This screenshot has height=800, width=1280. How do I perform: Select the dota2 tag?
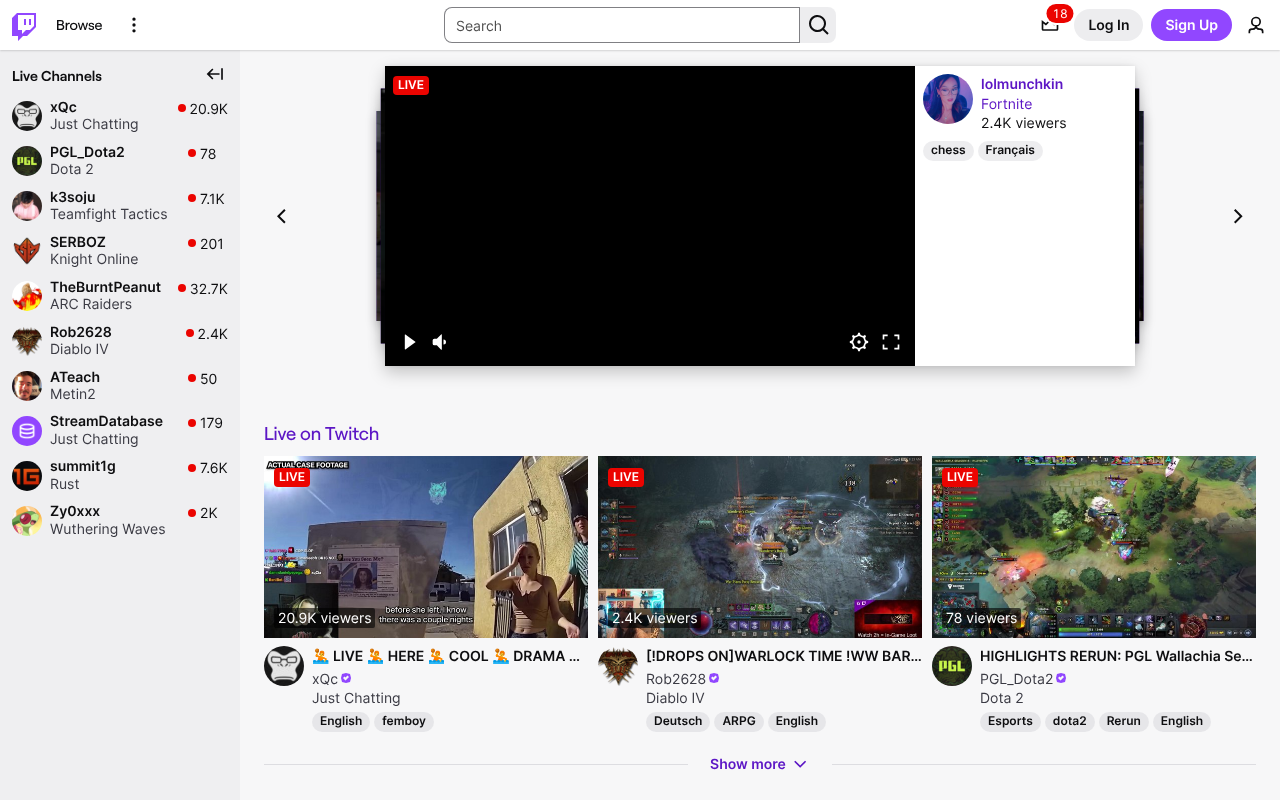[x=1069, y=721]
